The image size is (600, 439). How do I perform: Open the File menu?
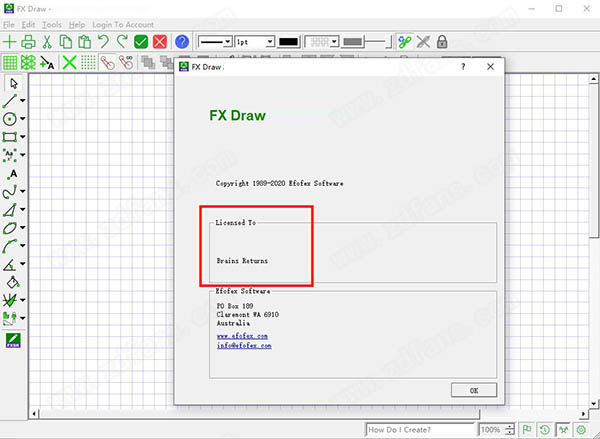point(8,24)
